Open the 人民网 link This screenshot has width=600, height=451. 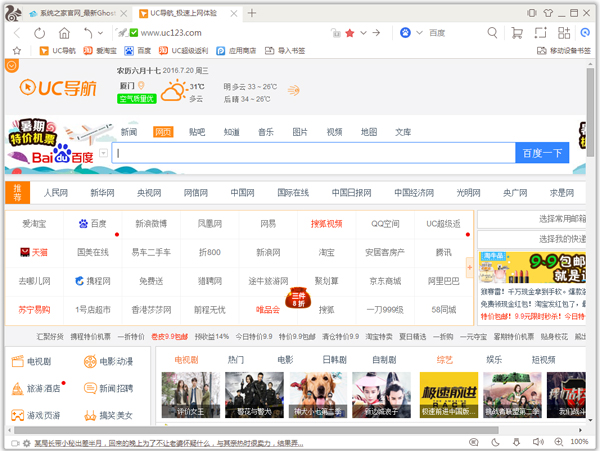click(55, 193)
